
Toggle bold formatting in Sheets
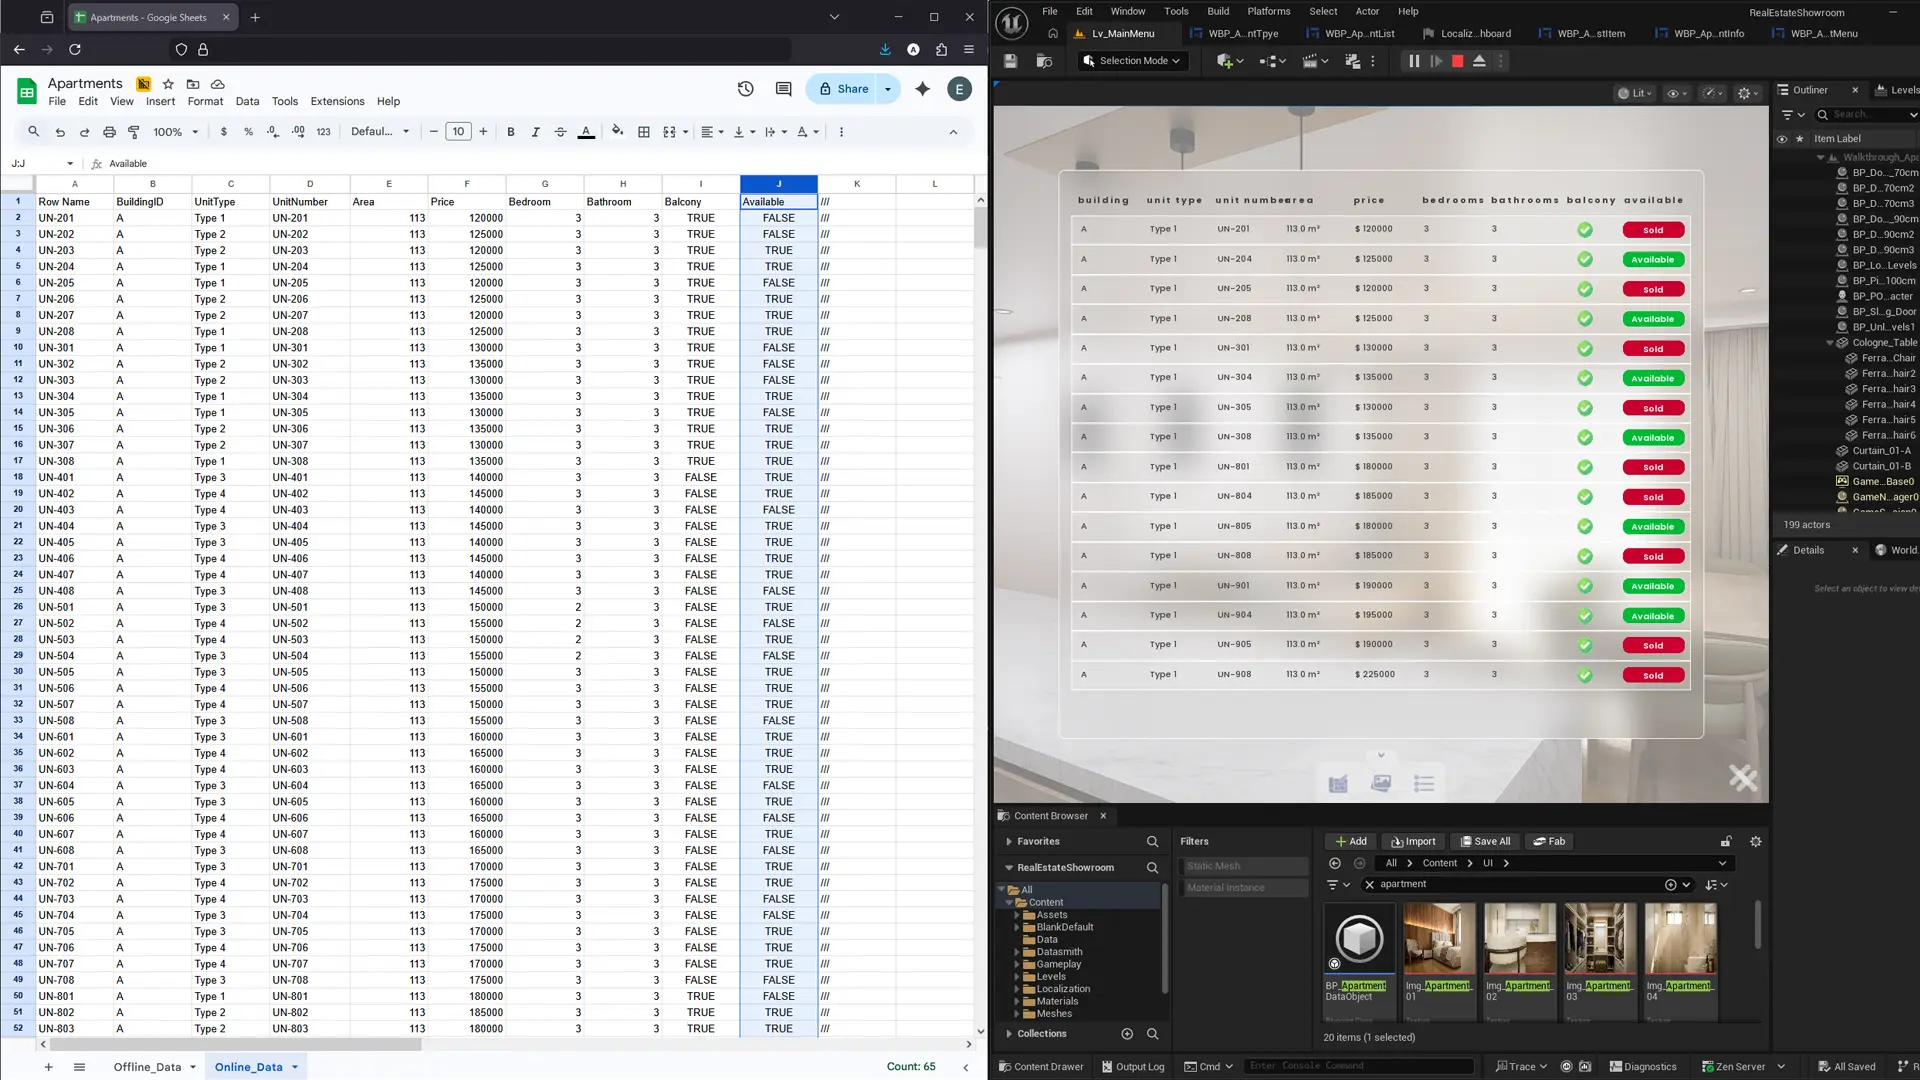[x=511, y=132]
